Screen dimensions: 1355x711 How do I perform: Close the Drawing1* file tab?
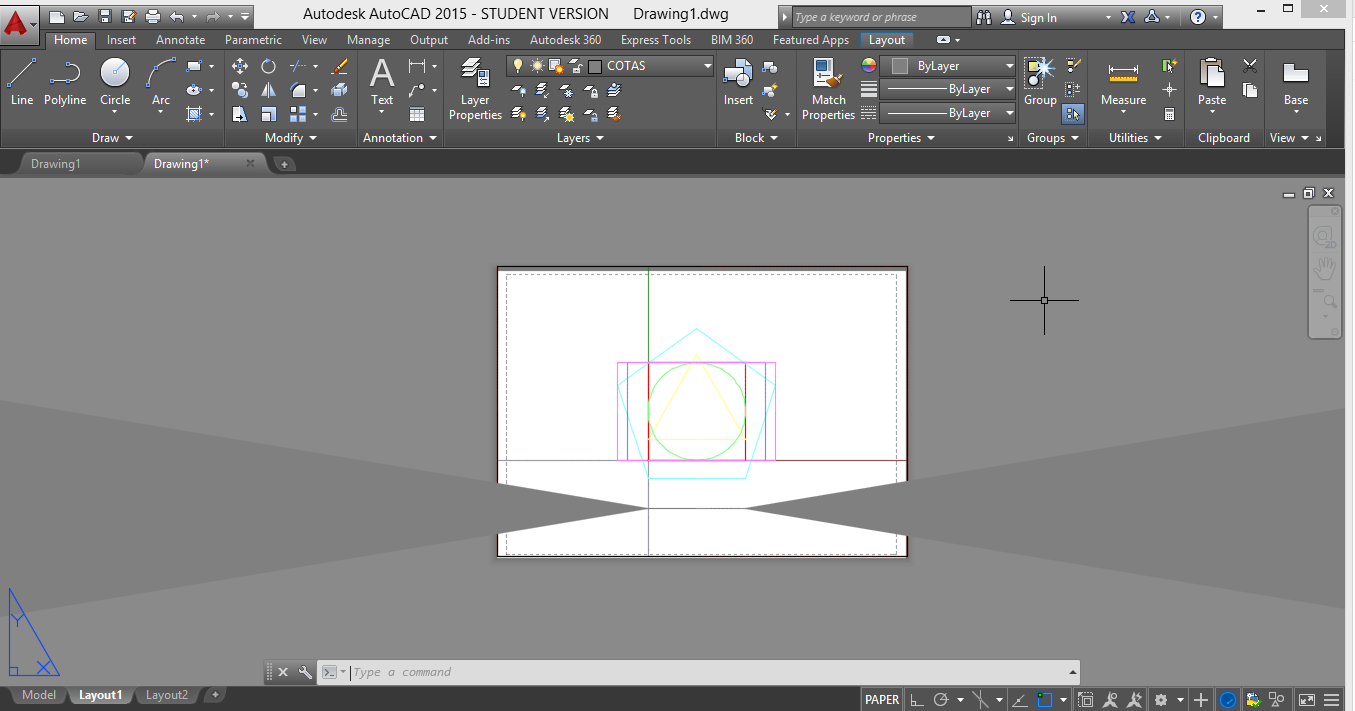point(250,163)
